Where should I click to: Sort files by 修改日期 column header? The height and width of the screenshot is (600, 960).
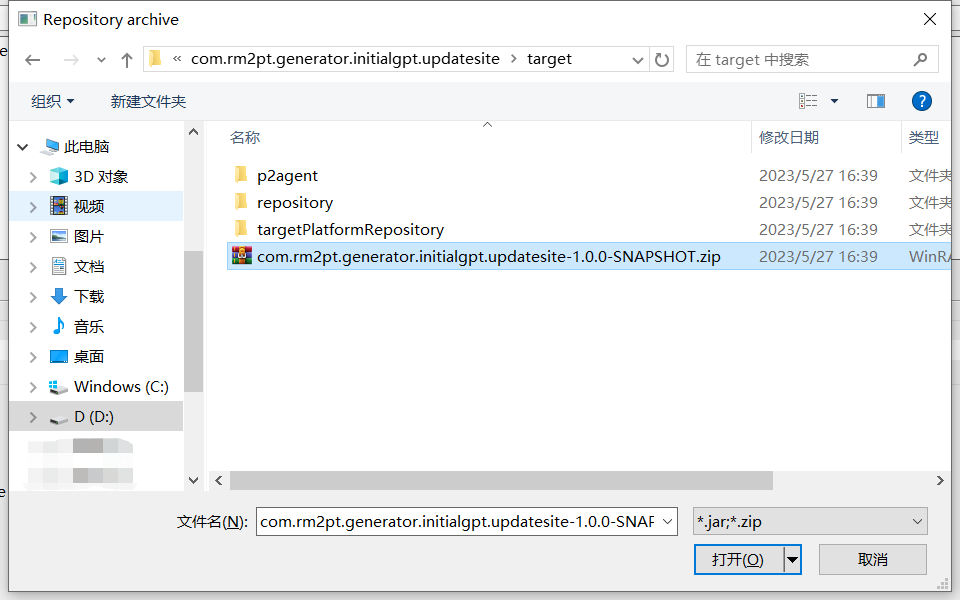click(788, 137)
